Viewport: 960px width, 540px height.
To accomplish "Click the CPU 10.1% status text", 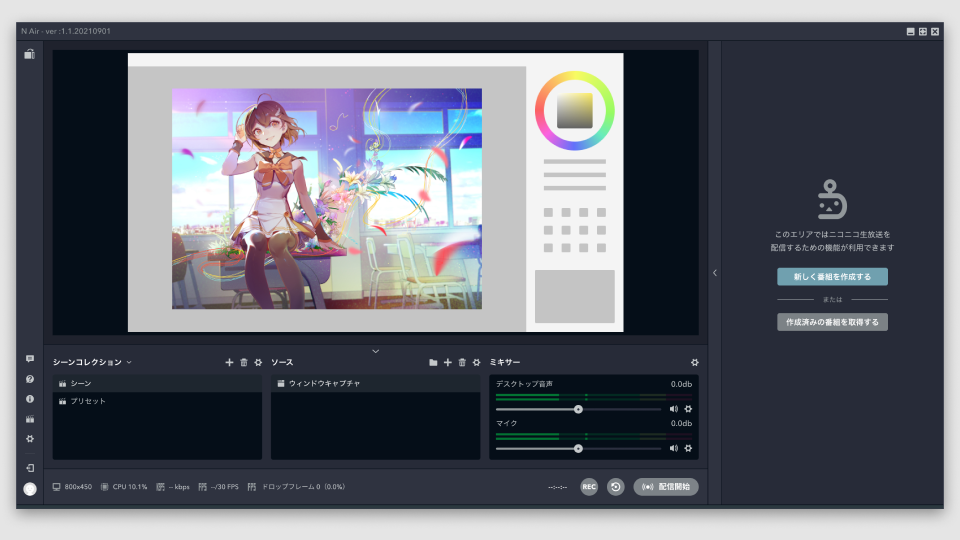I will 130,487.
